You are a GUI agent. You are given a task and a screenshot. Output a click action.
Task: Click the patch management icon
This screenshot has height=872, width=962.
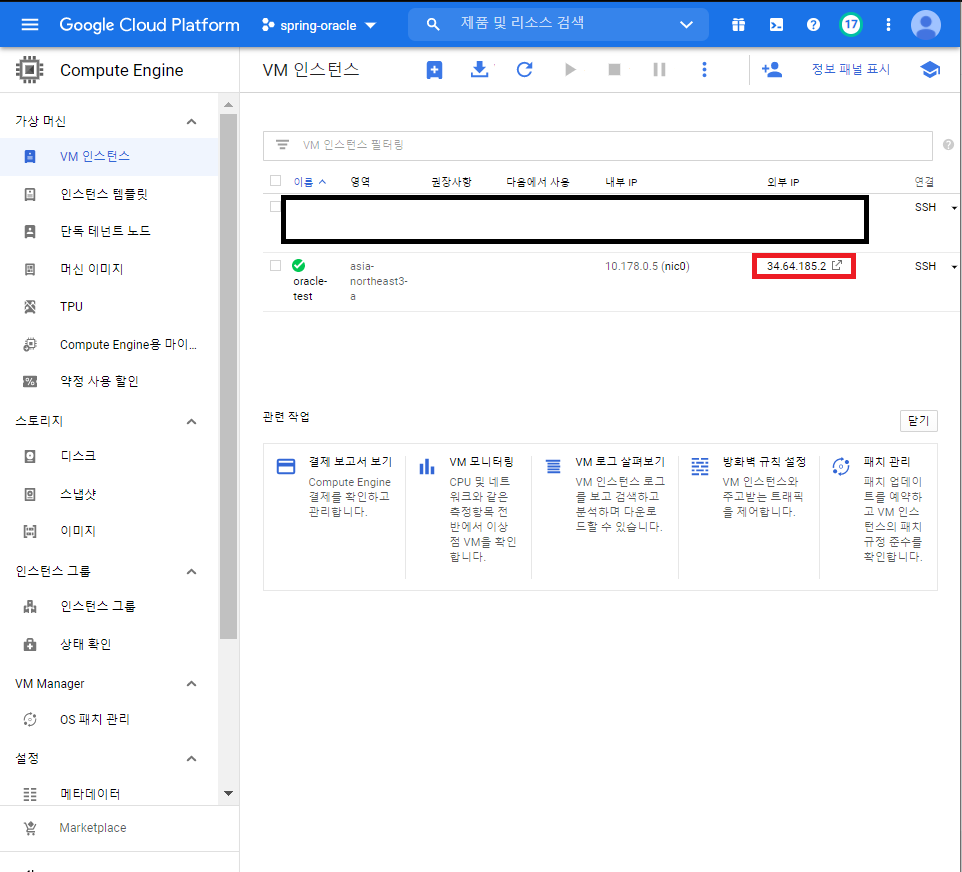(x=841, y=466)
